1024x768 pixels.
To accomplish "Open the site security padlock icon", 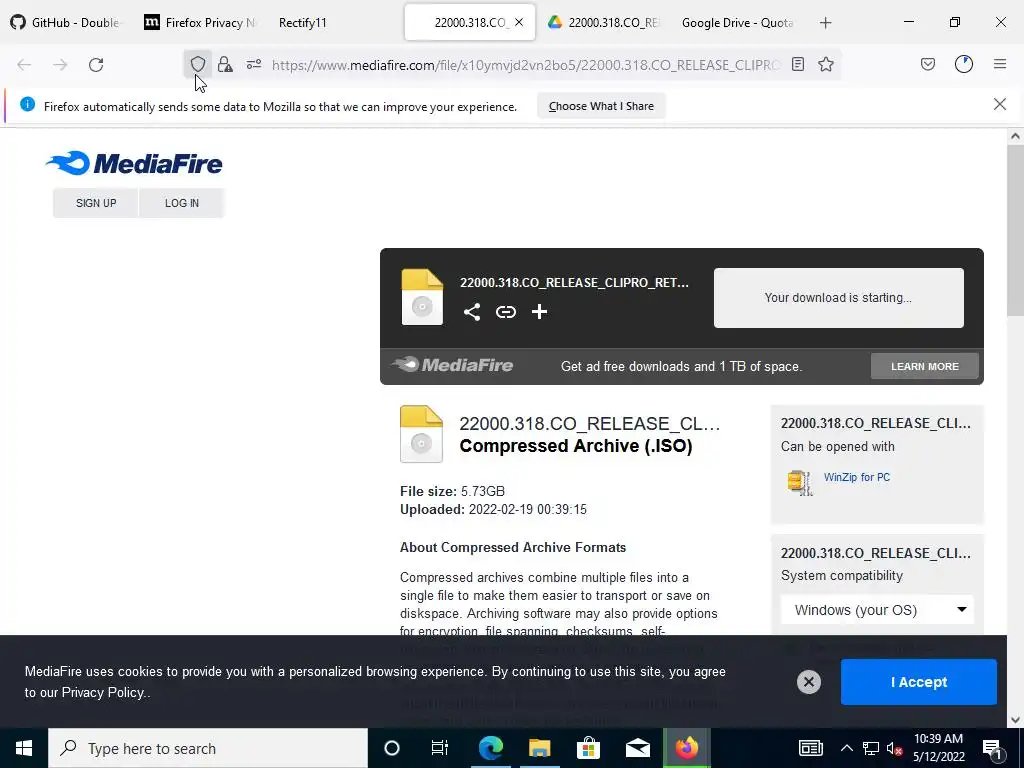I will tap(225, 64).
